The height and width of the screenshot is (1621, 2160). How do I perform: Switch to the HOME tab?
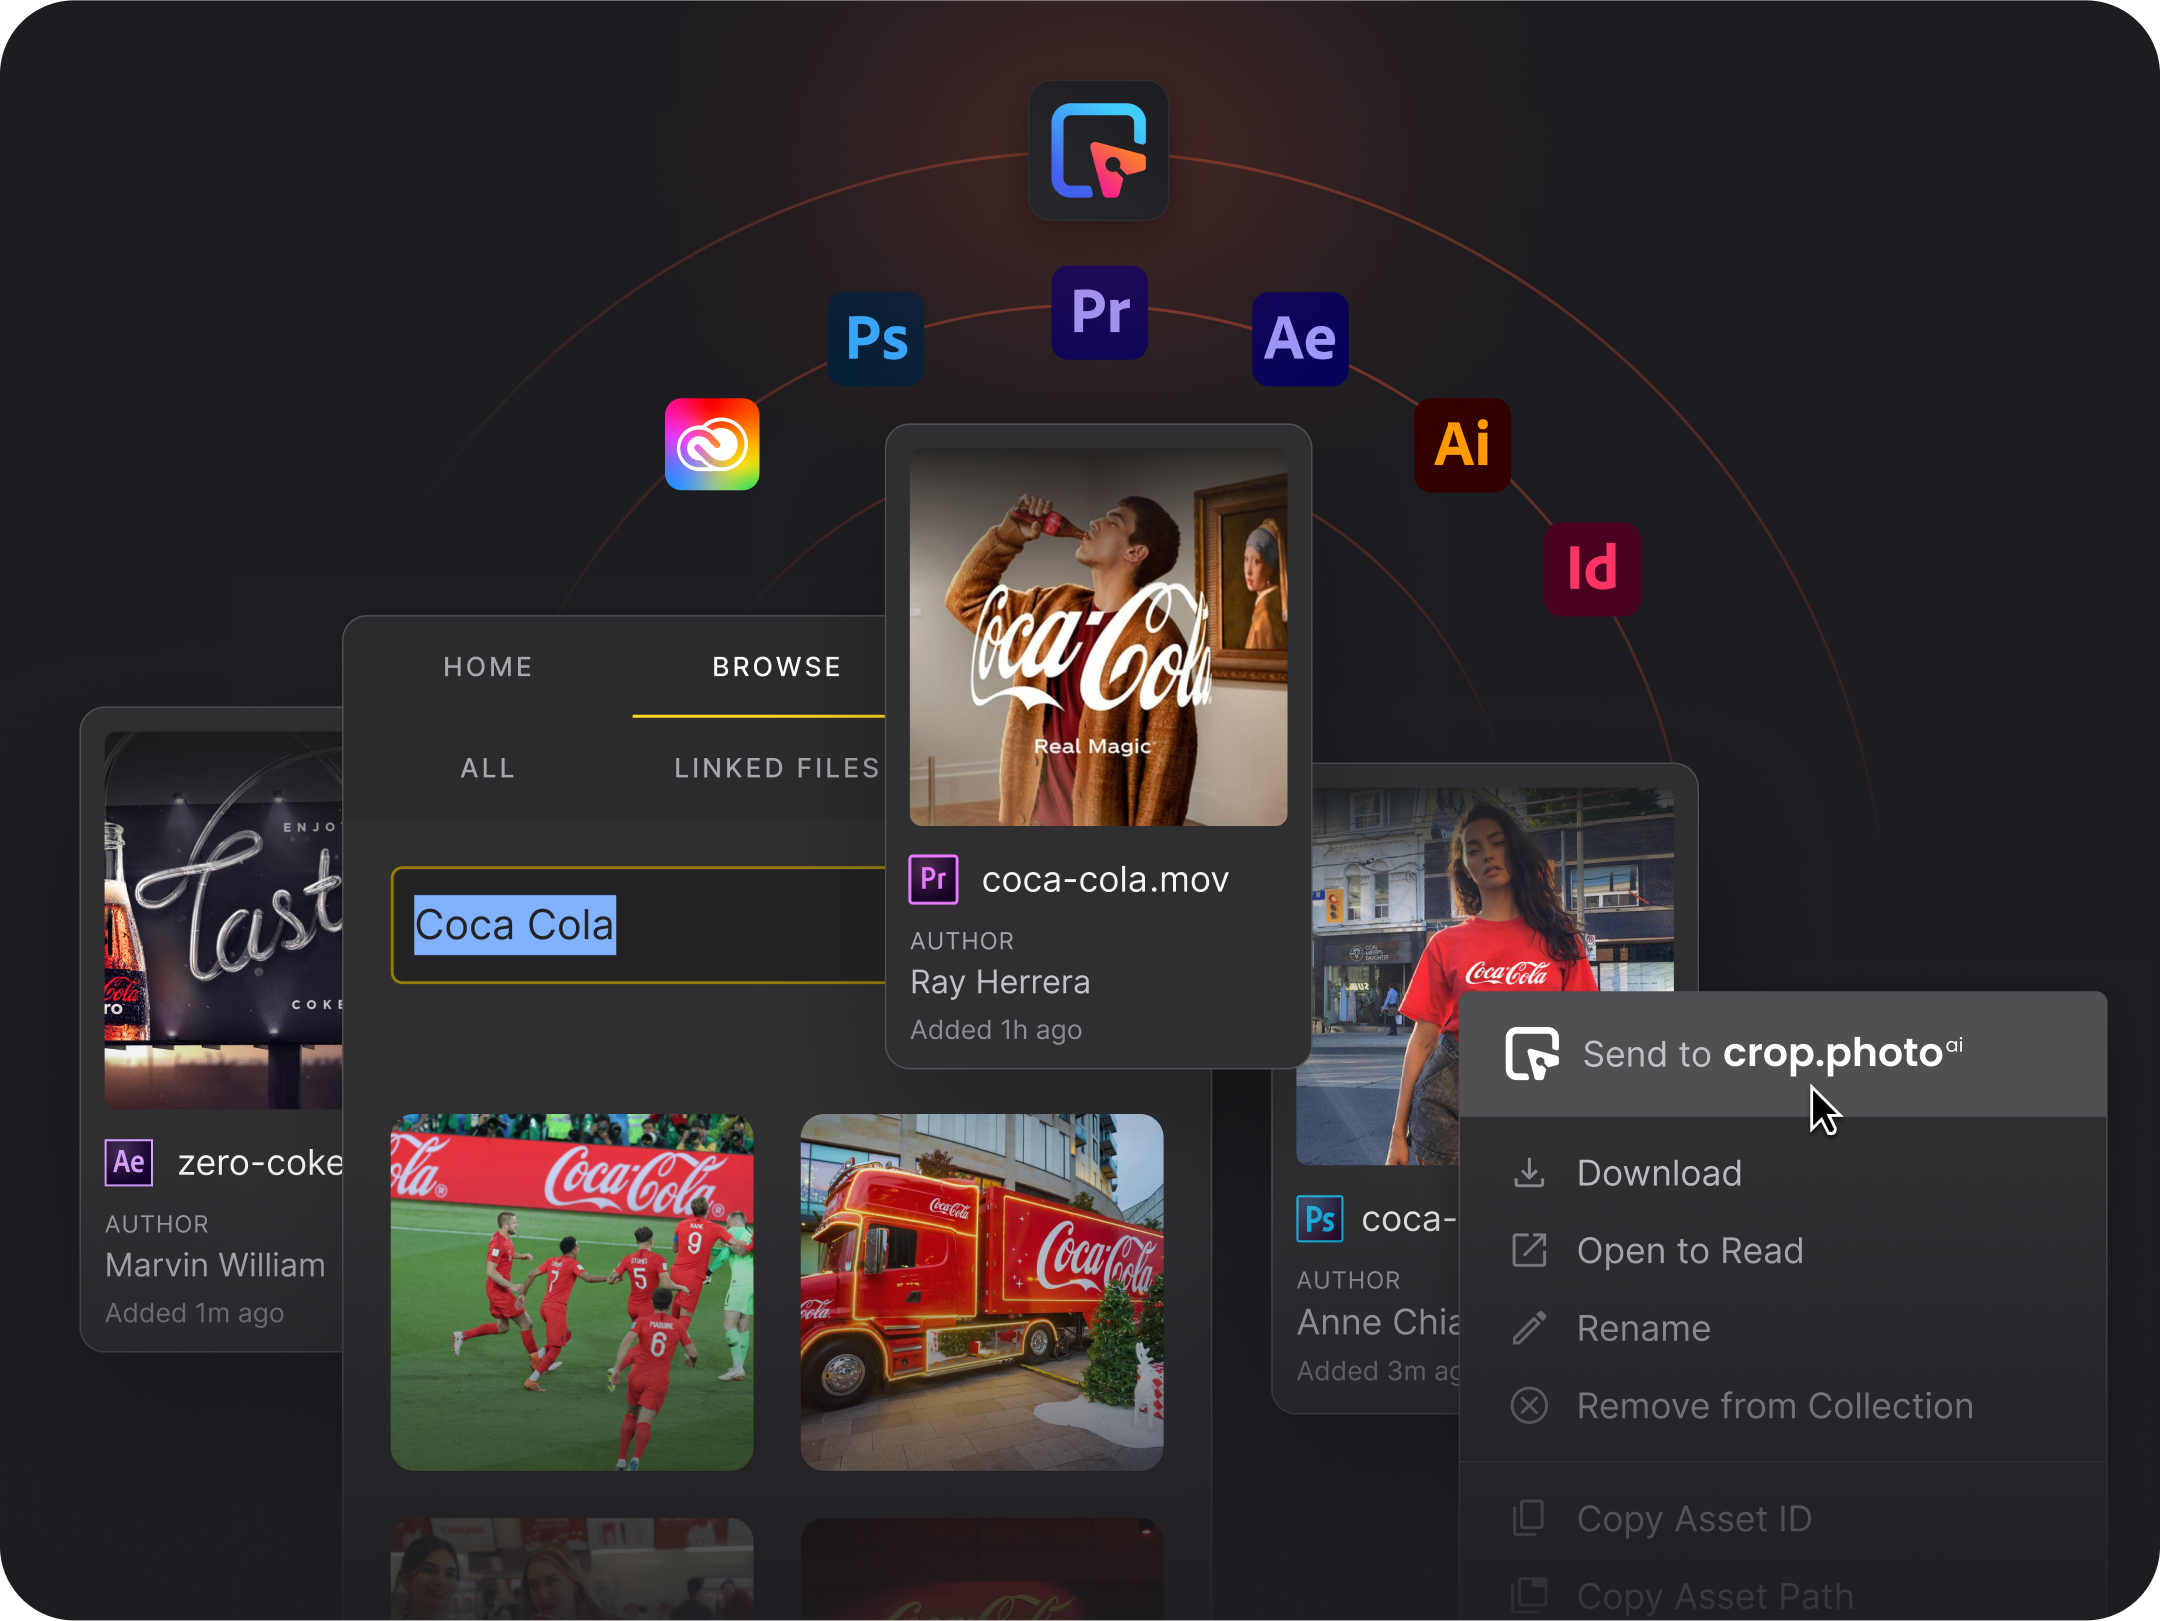tap(487, 666)
